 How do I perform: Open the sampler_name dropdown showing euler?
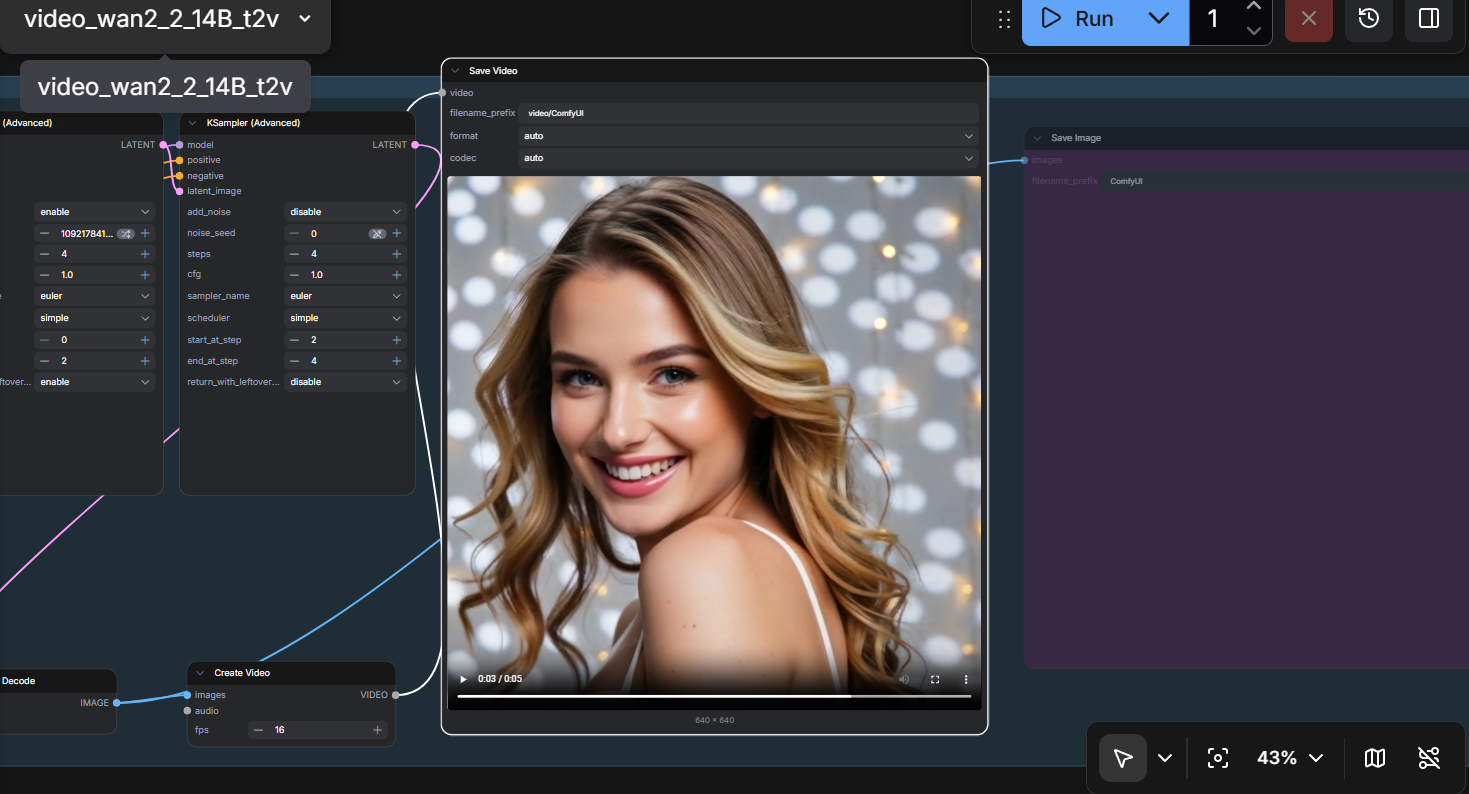pos(345,295)
